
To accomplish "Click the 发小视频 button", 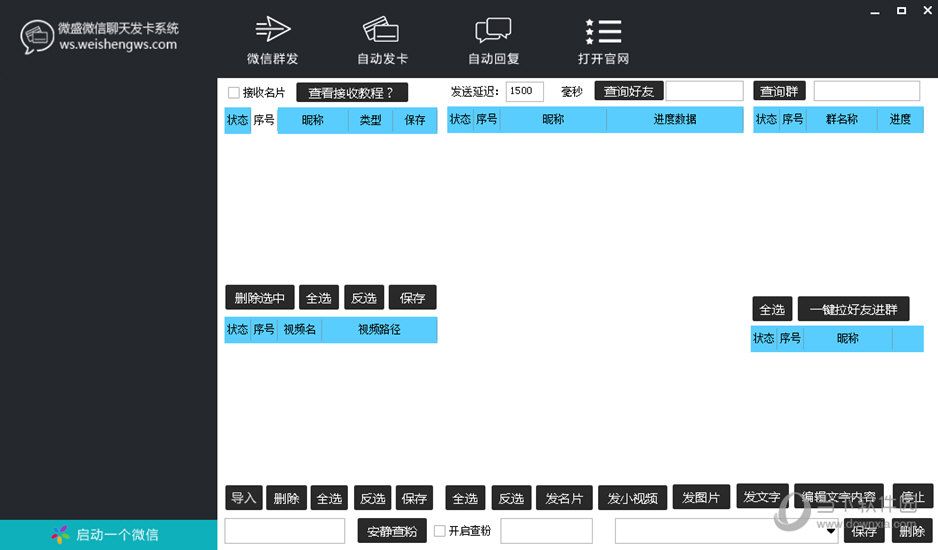I will (633, 498).
